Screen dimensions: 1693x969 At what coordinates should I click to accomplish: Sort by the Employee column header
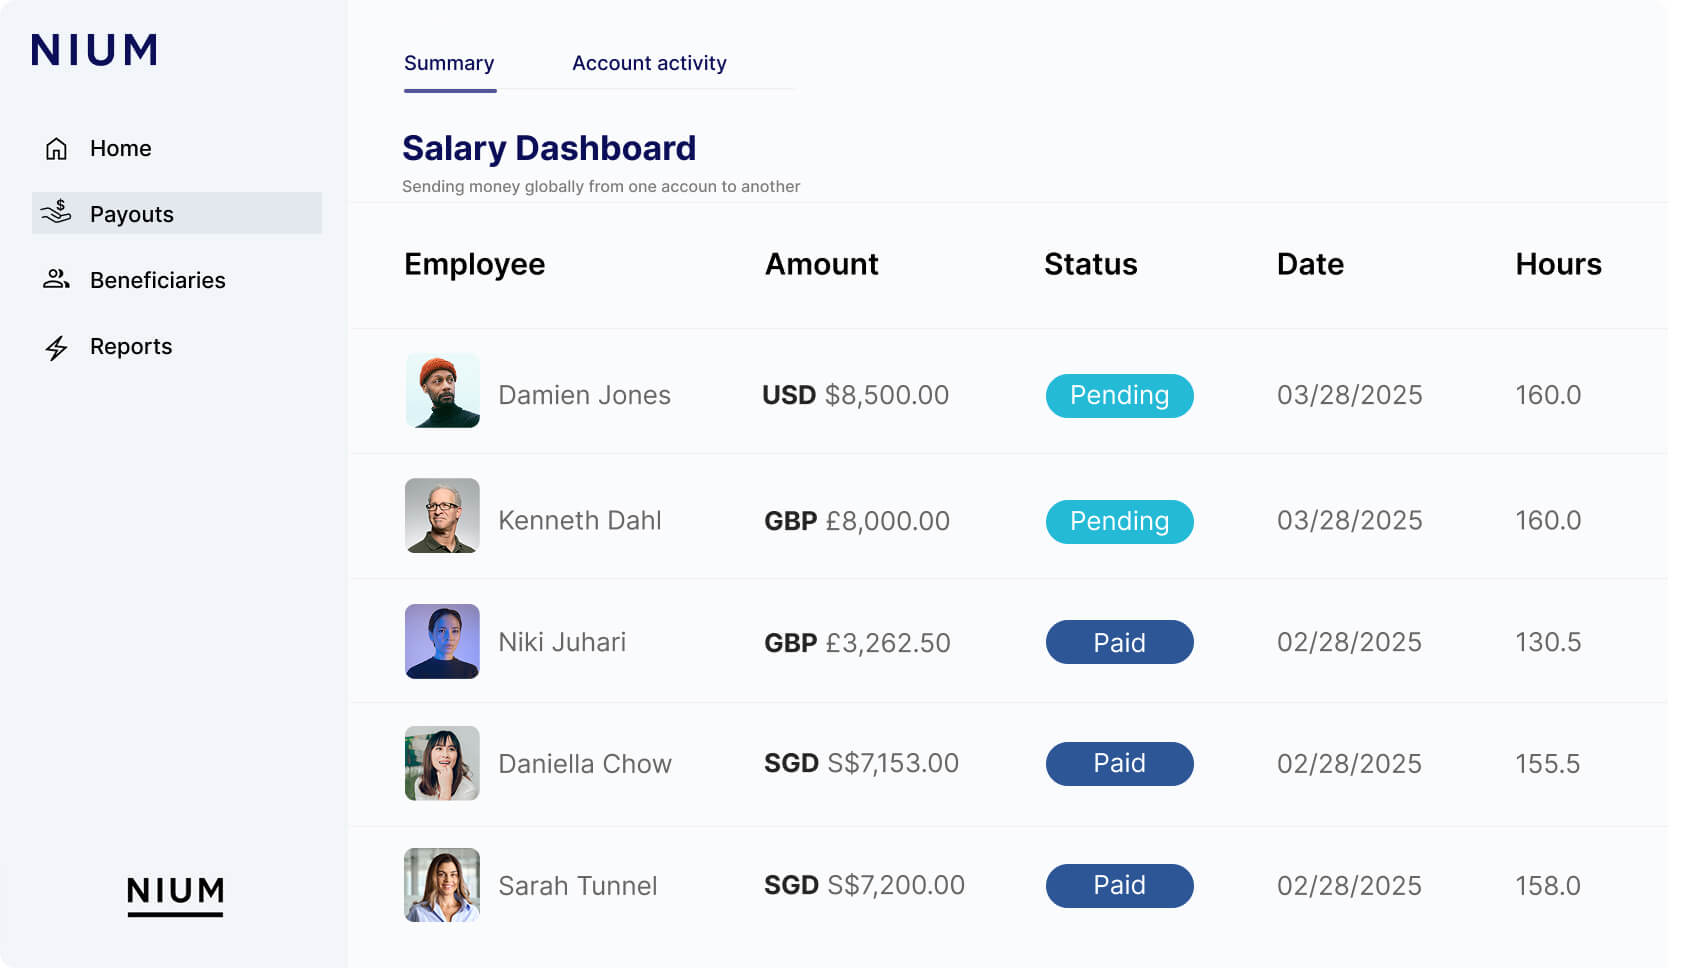coord(474,264)
